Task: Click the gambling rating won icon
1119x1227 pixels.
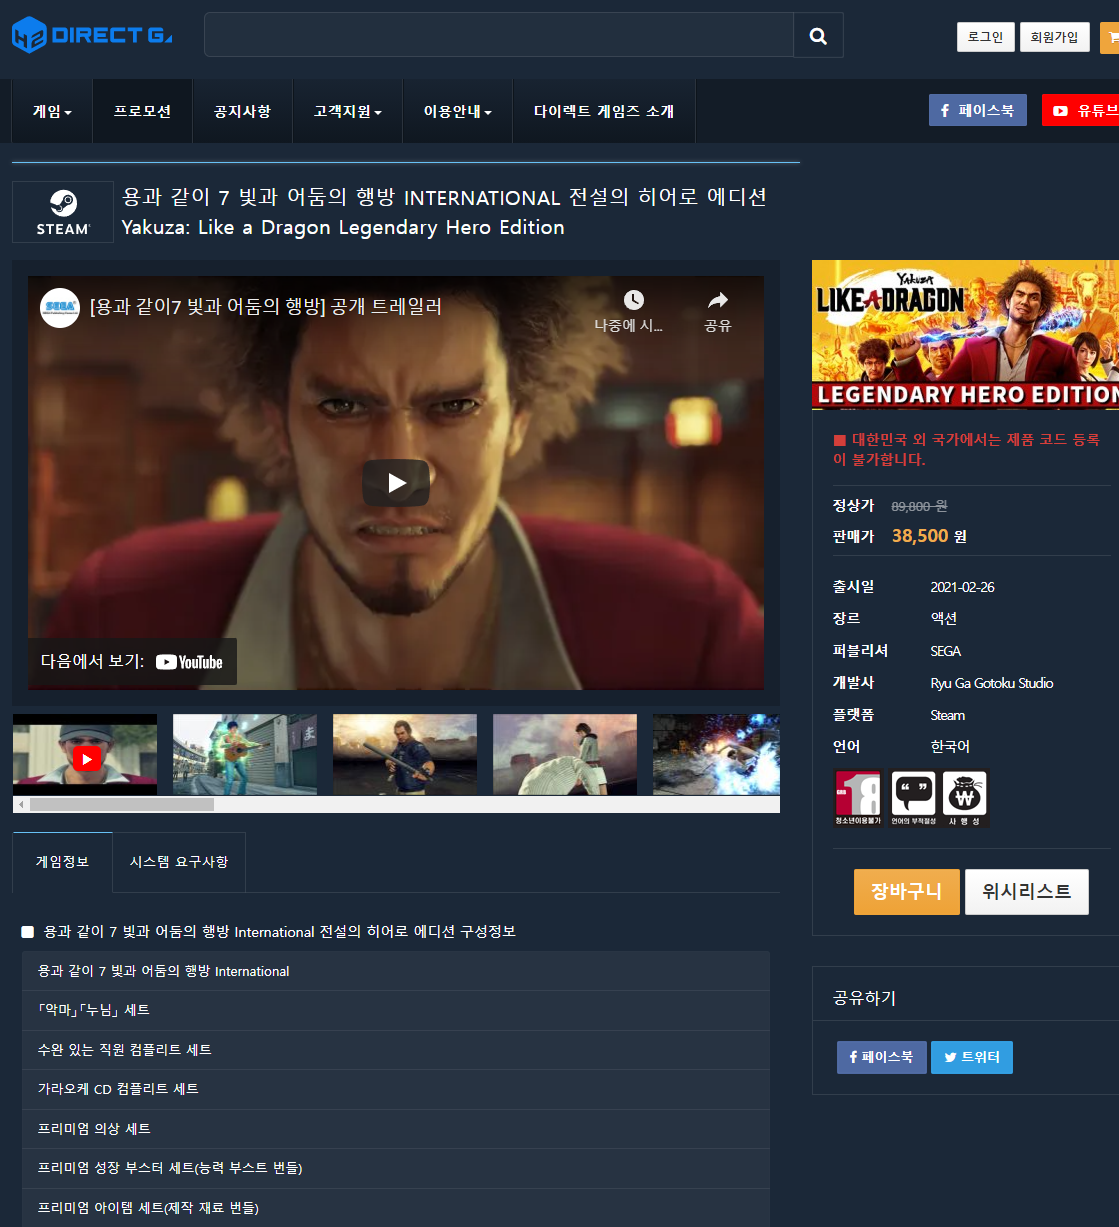Action: coord(965,797)
